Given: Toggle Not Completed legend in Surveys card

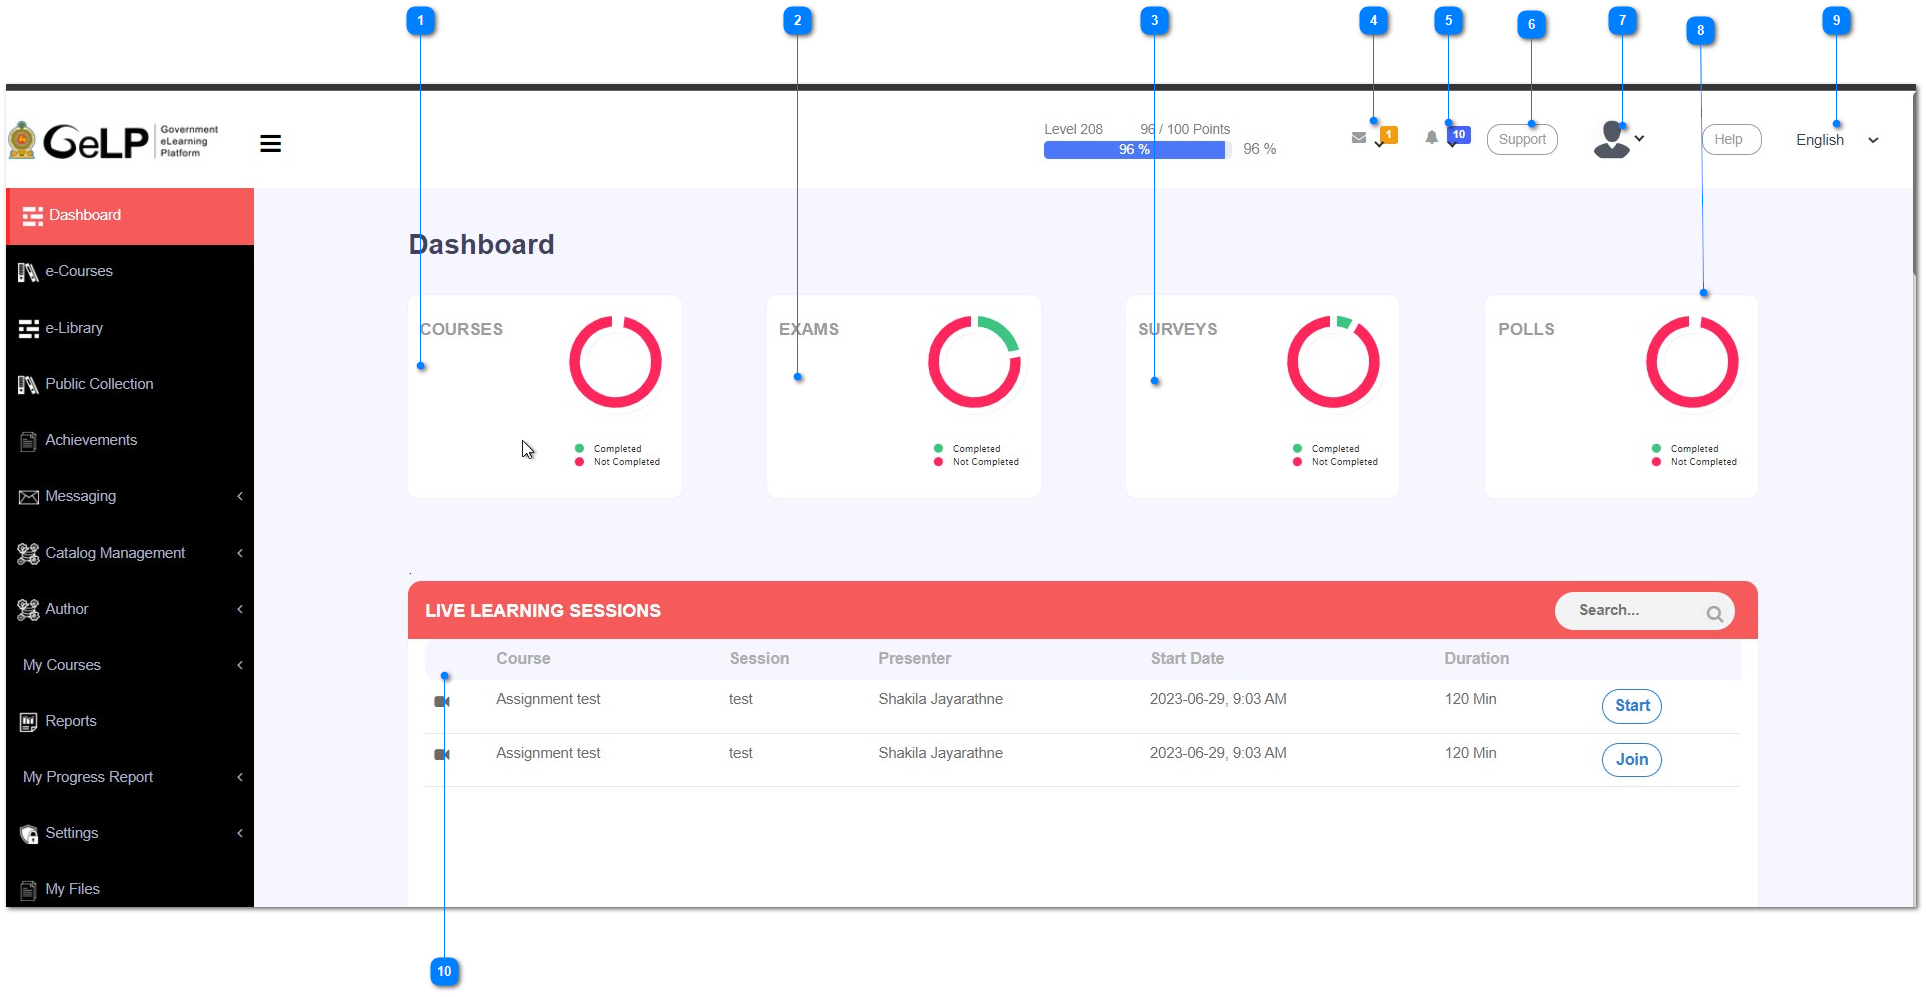Looking at the screenshot, I should (1335, 462).
